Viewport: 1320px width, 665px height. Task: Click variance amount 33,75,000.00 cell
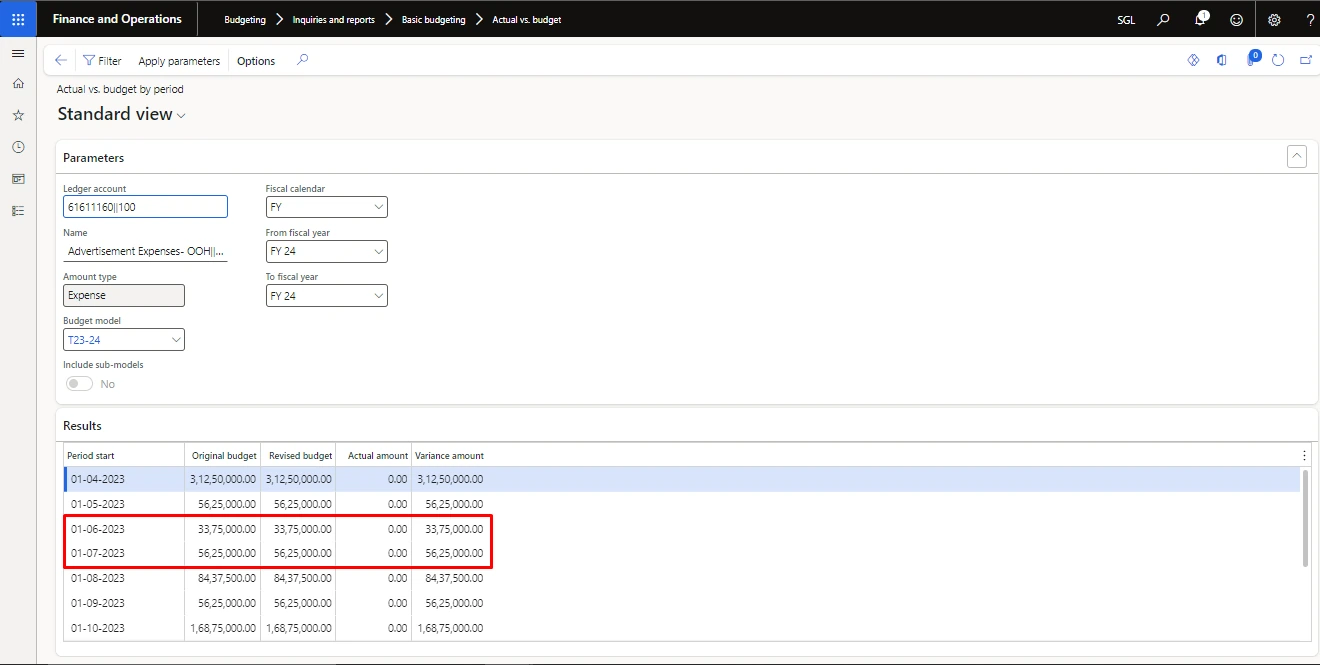[450, 529]
